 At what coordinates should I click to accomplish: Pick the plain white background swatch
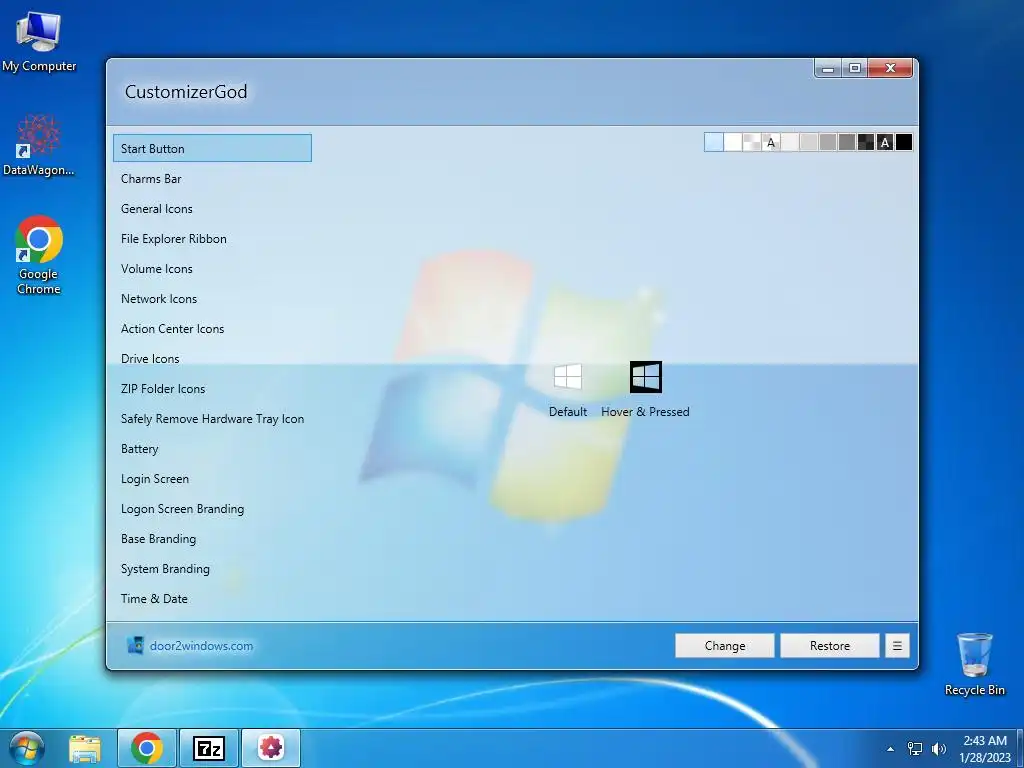click(x=733, y=142)
